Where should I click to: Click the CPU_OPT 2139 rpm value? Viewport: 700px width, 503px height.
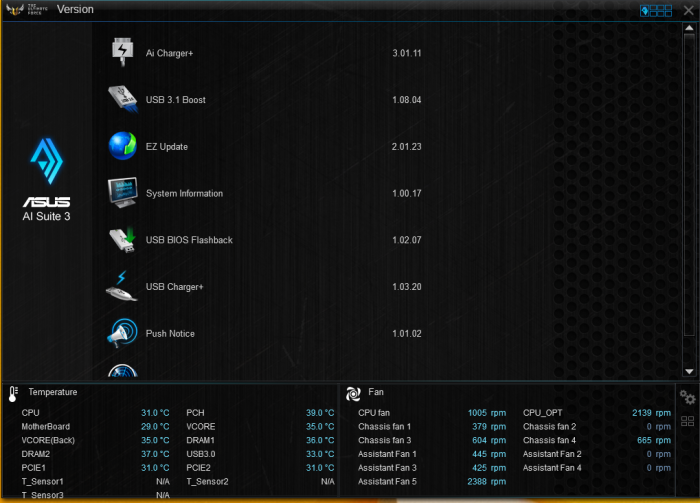(x=651, y=413)
